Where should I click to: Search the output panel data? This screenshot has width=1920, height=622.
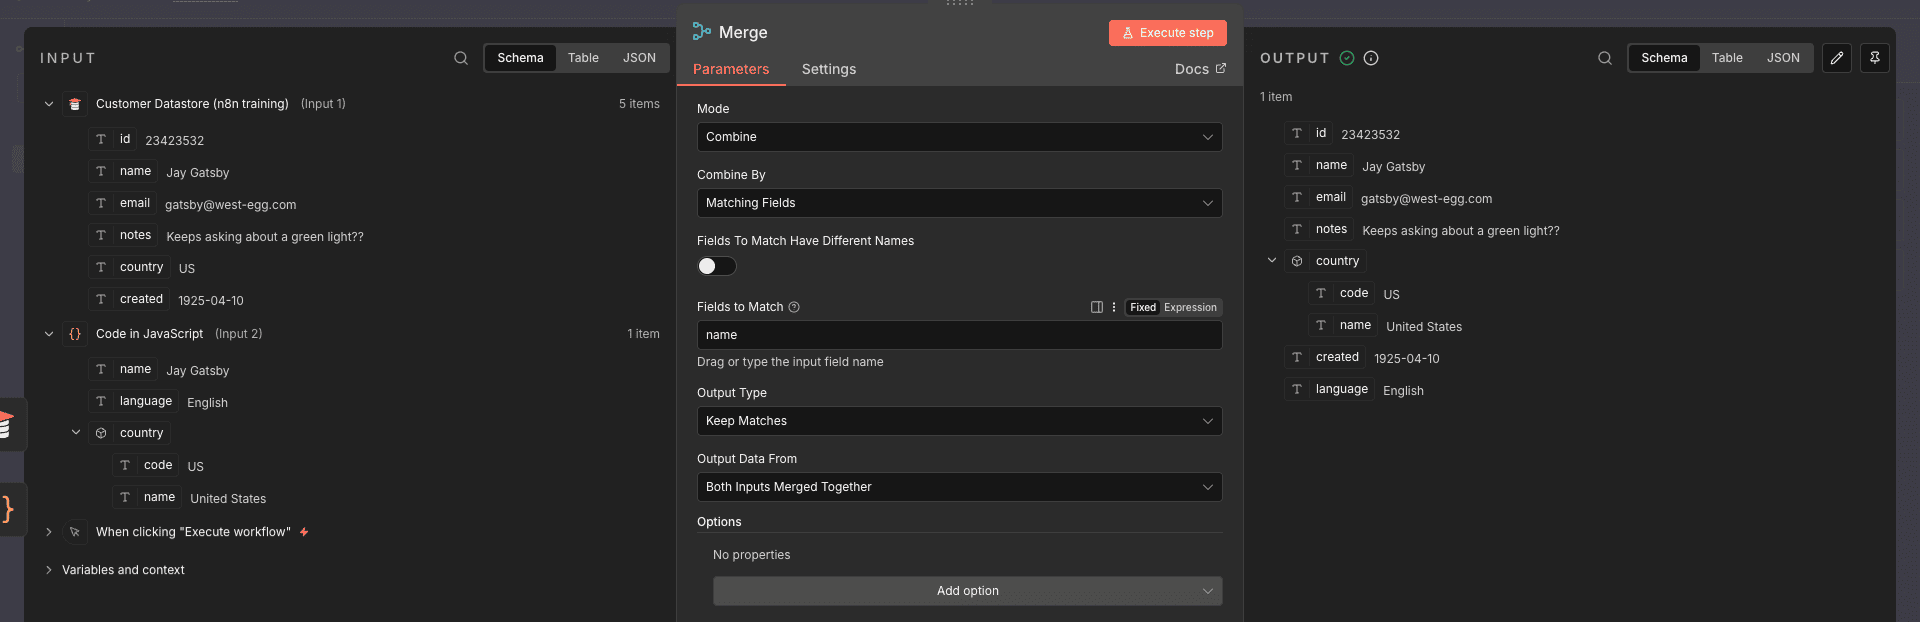pyautogui.click(x=1604, y=58)
